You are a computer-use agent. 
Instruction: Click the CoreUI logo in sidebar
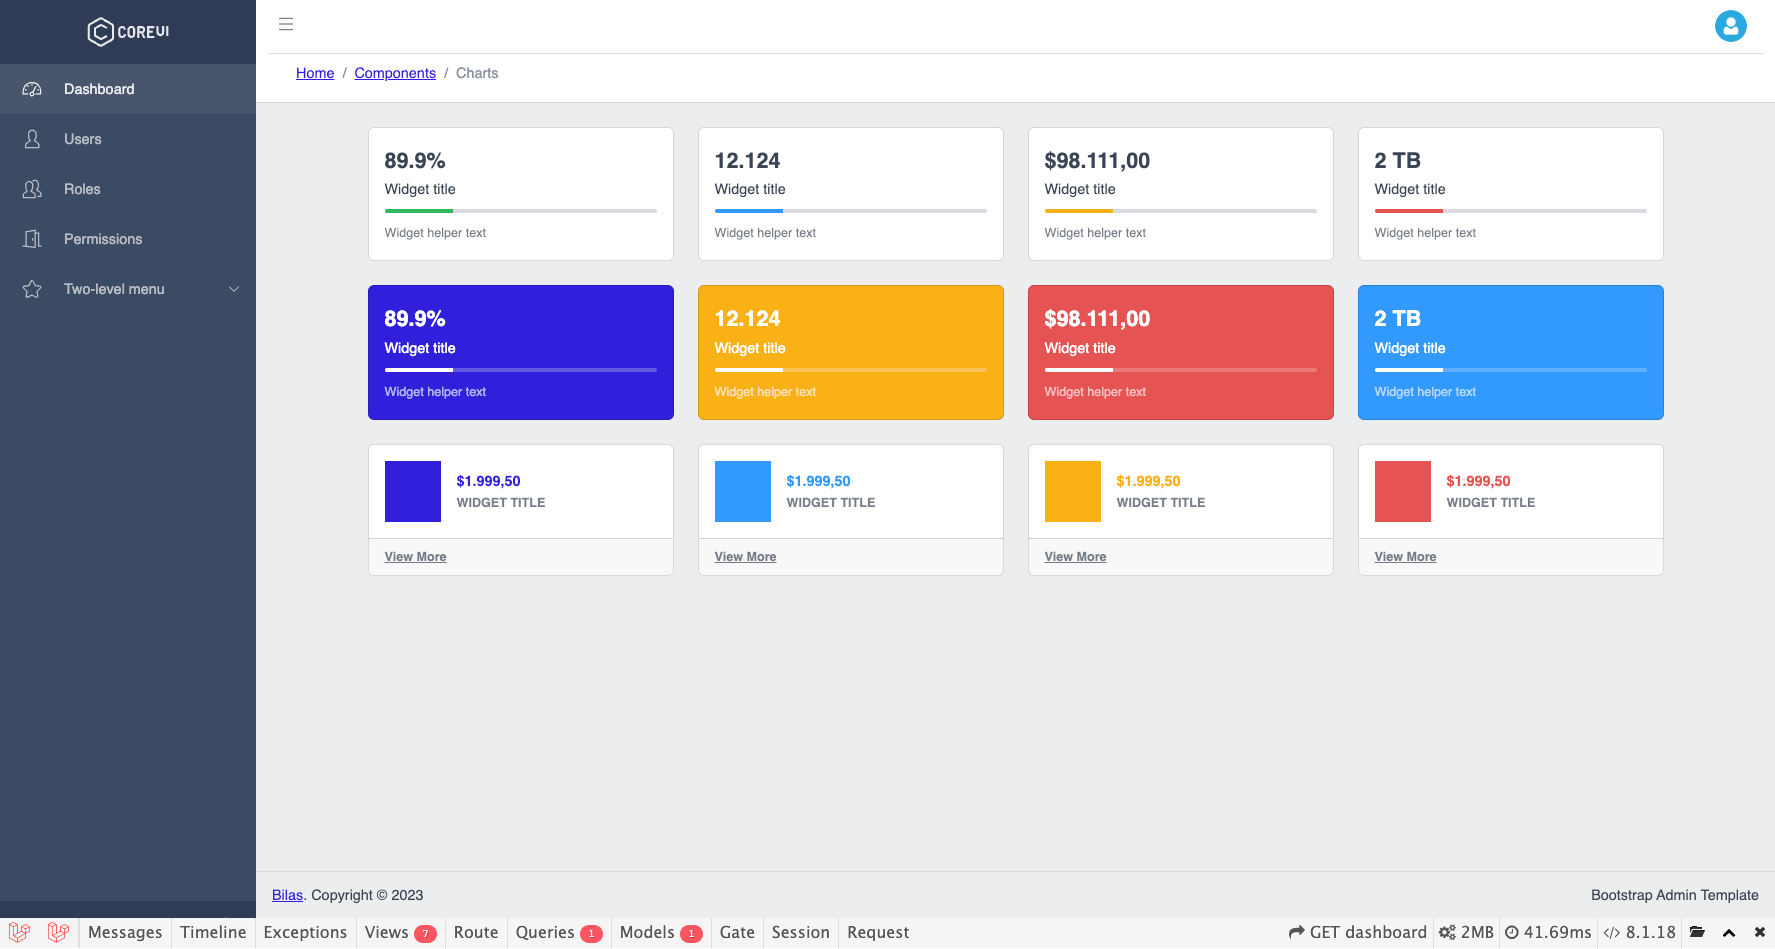(128, 32)
